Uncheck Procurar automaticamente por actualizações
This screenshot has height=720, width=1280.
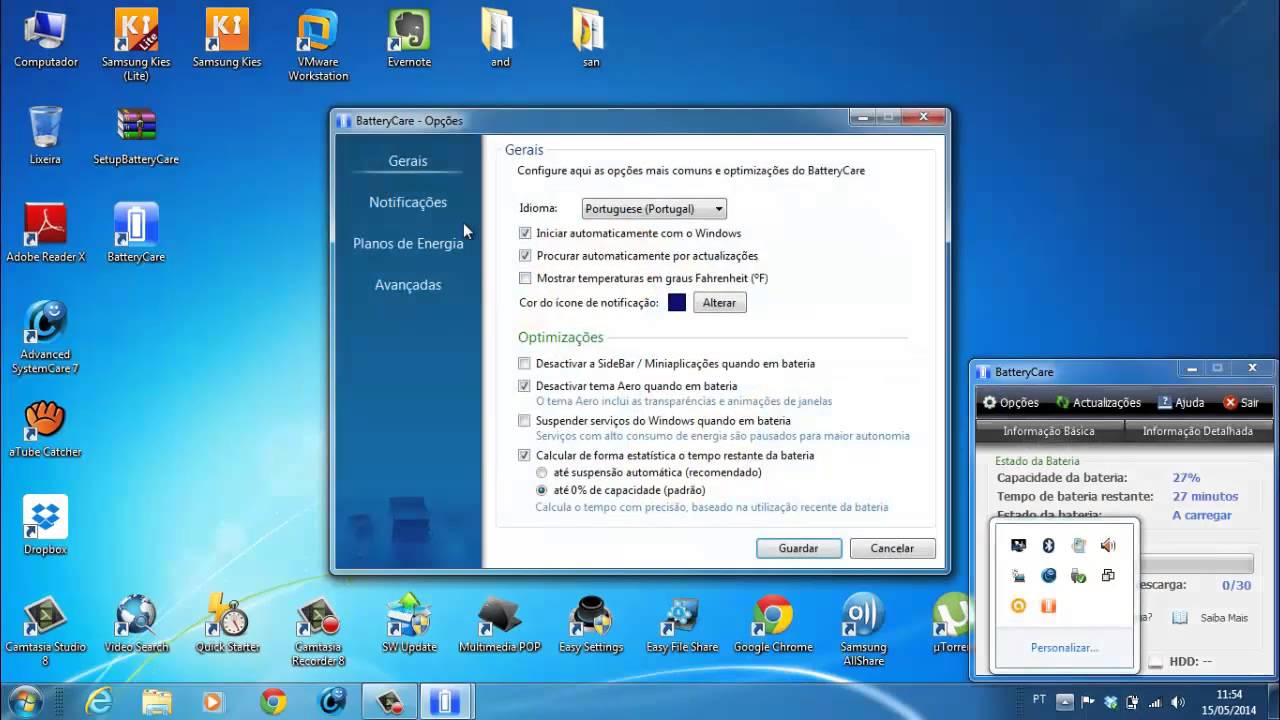click(x=525, y=256)
